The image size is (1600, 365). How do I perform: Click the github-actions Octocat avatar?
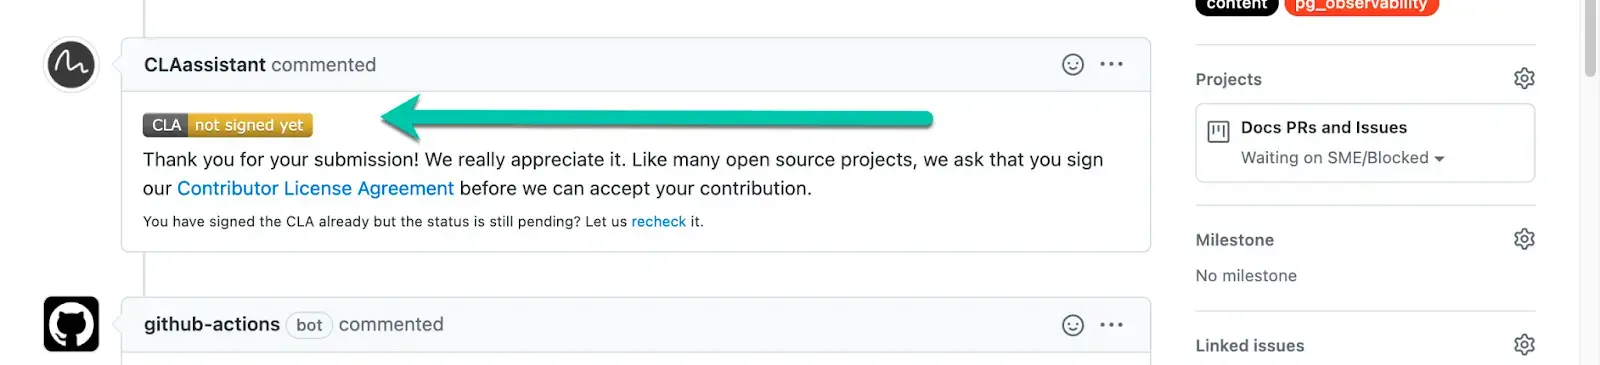(71, 324)
